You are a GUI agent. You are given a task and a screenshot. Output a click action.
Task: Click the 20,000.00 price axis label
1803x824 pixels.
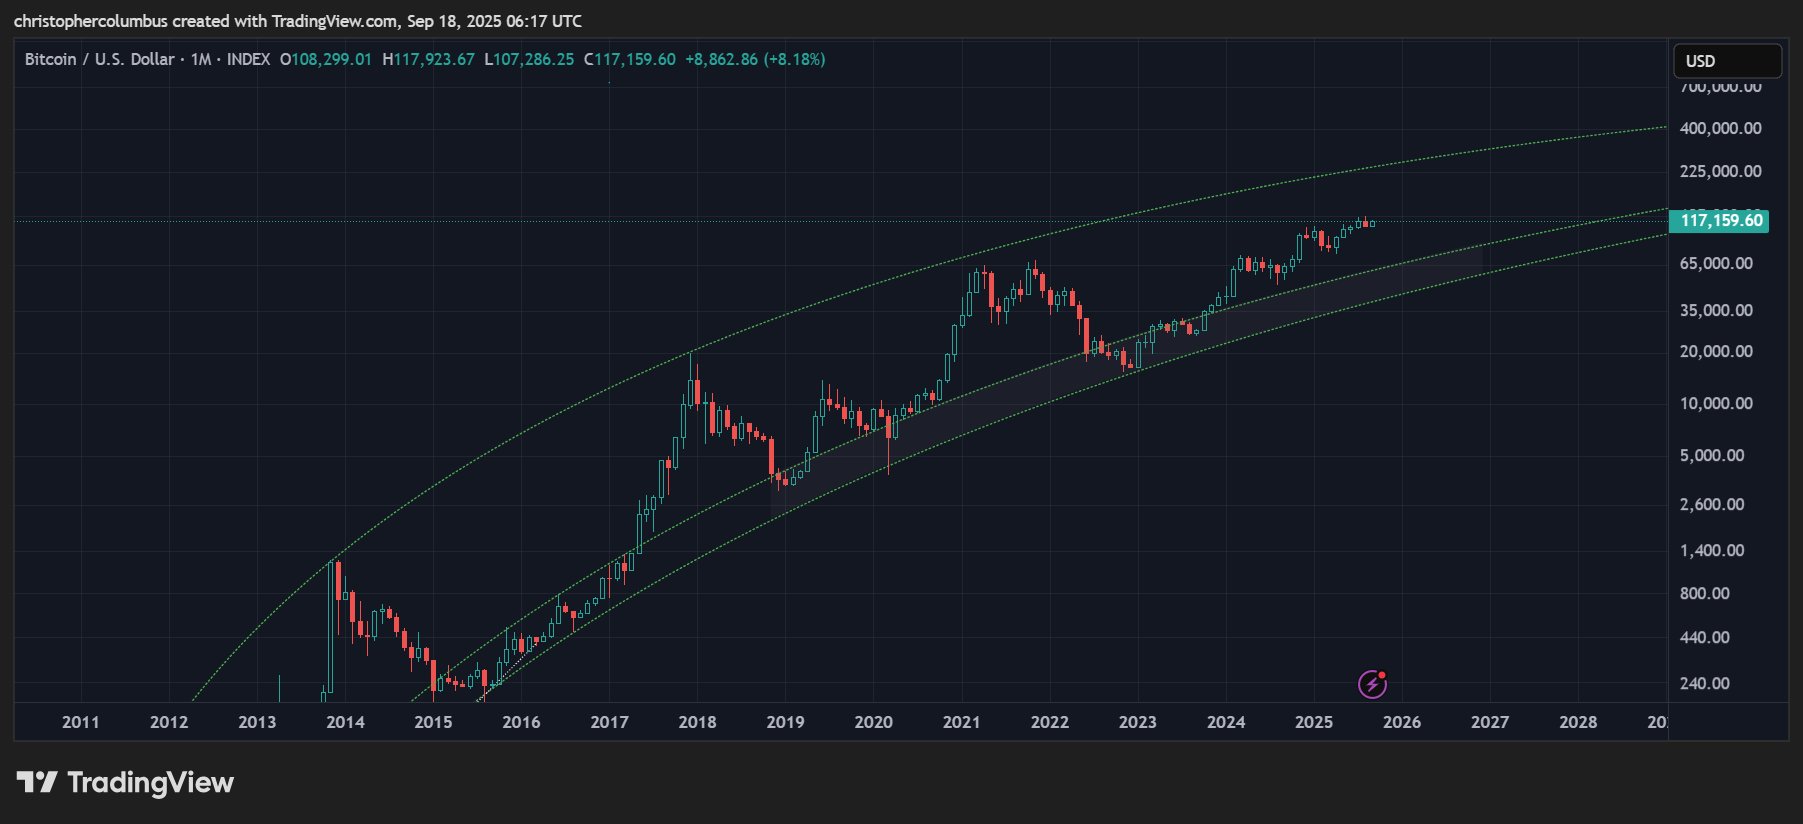pos(1716,351)
